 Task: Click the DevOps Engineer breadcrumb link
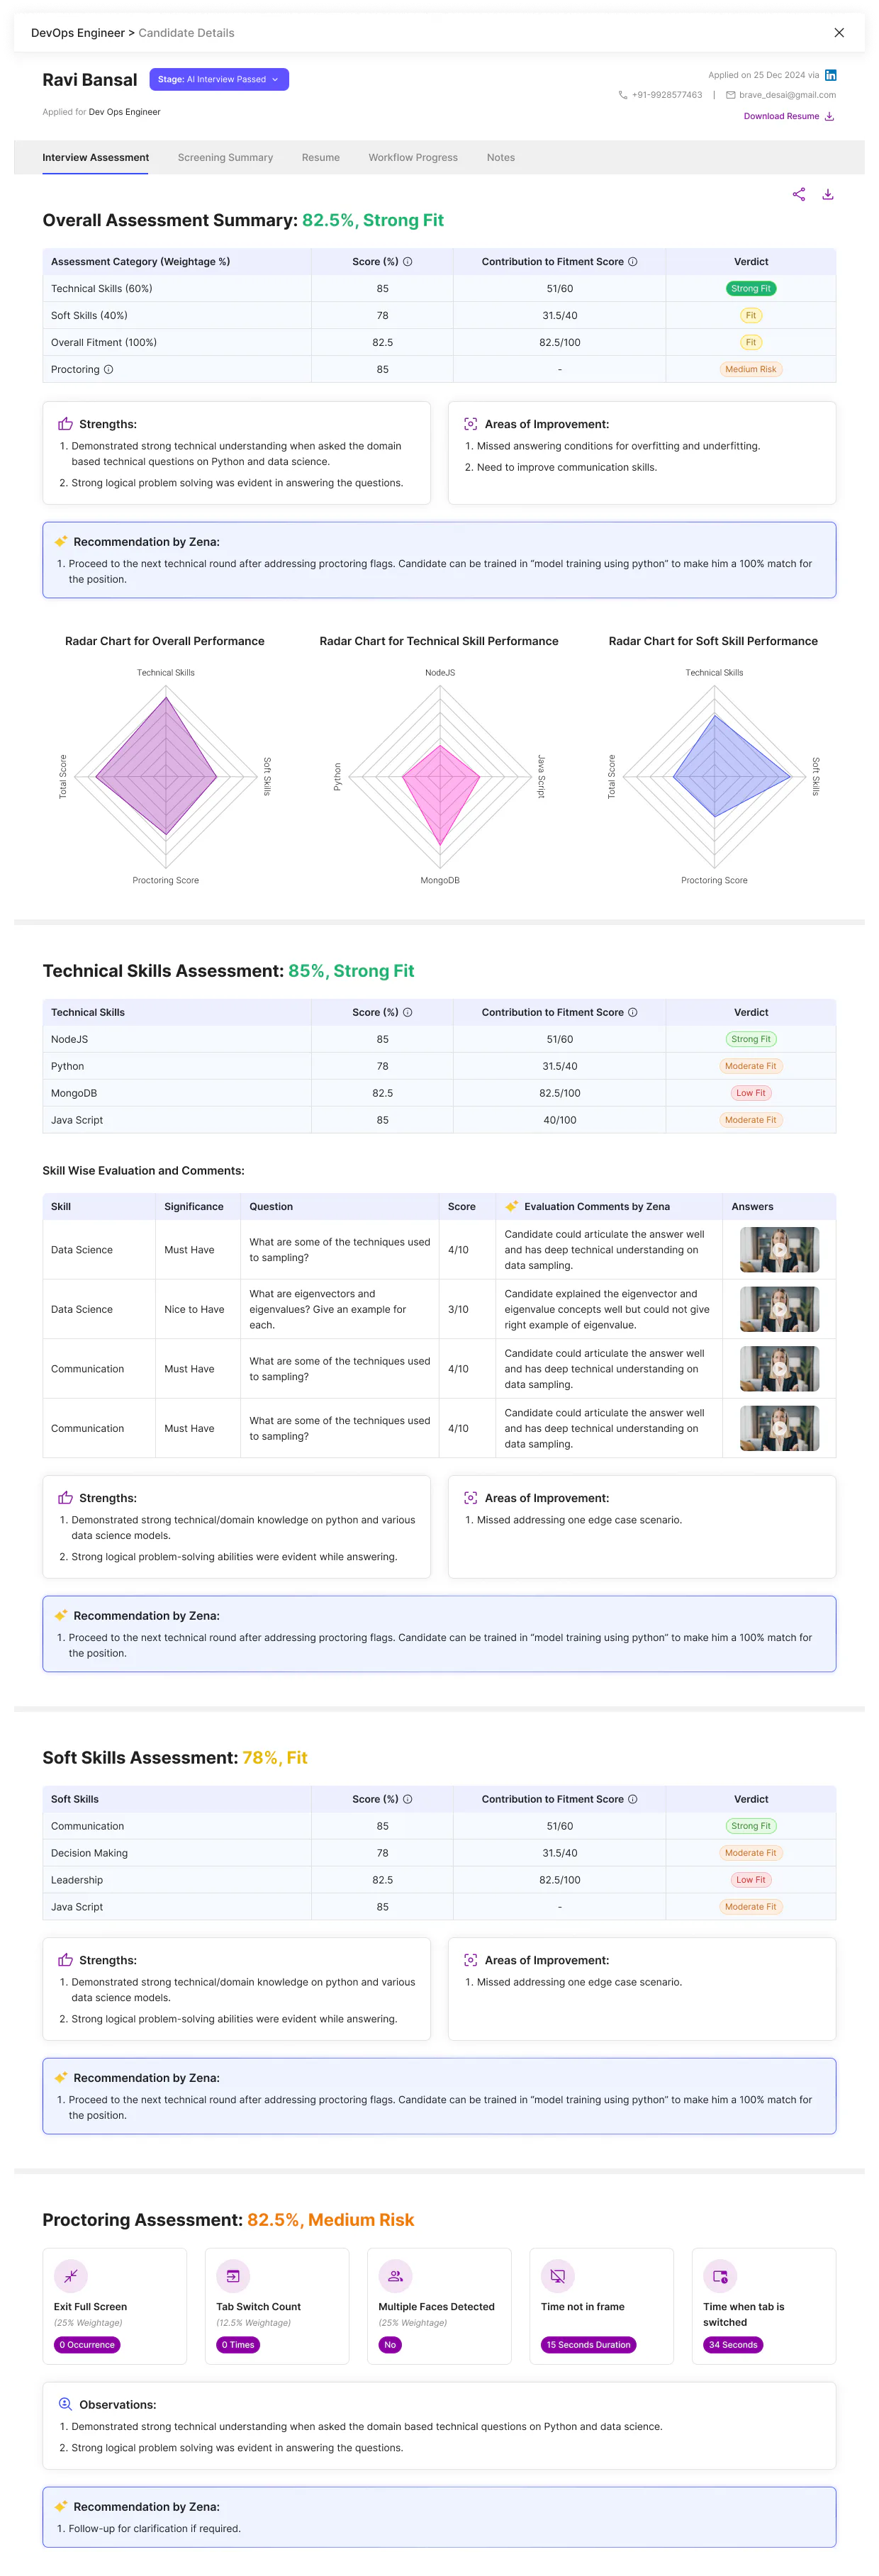78,33
